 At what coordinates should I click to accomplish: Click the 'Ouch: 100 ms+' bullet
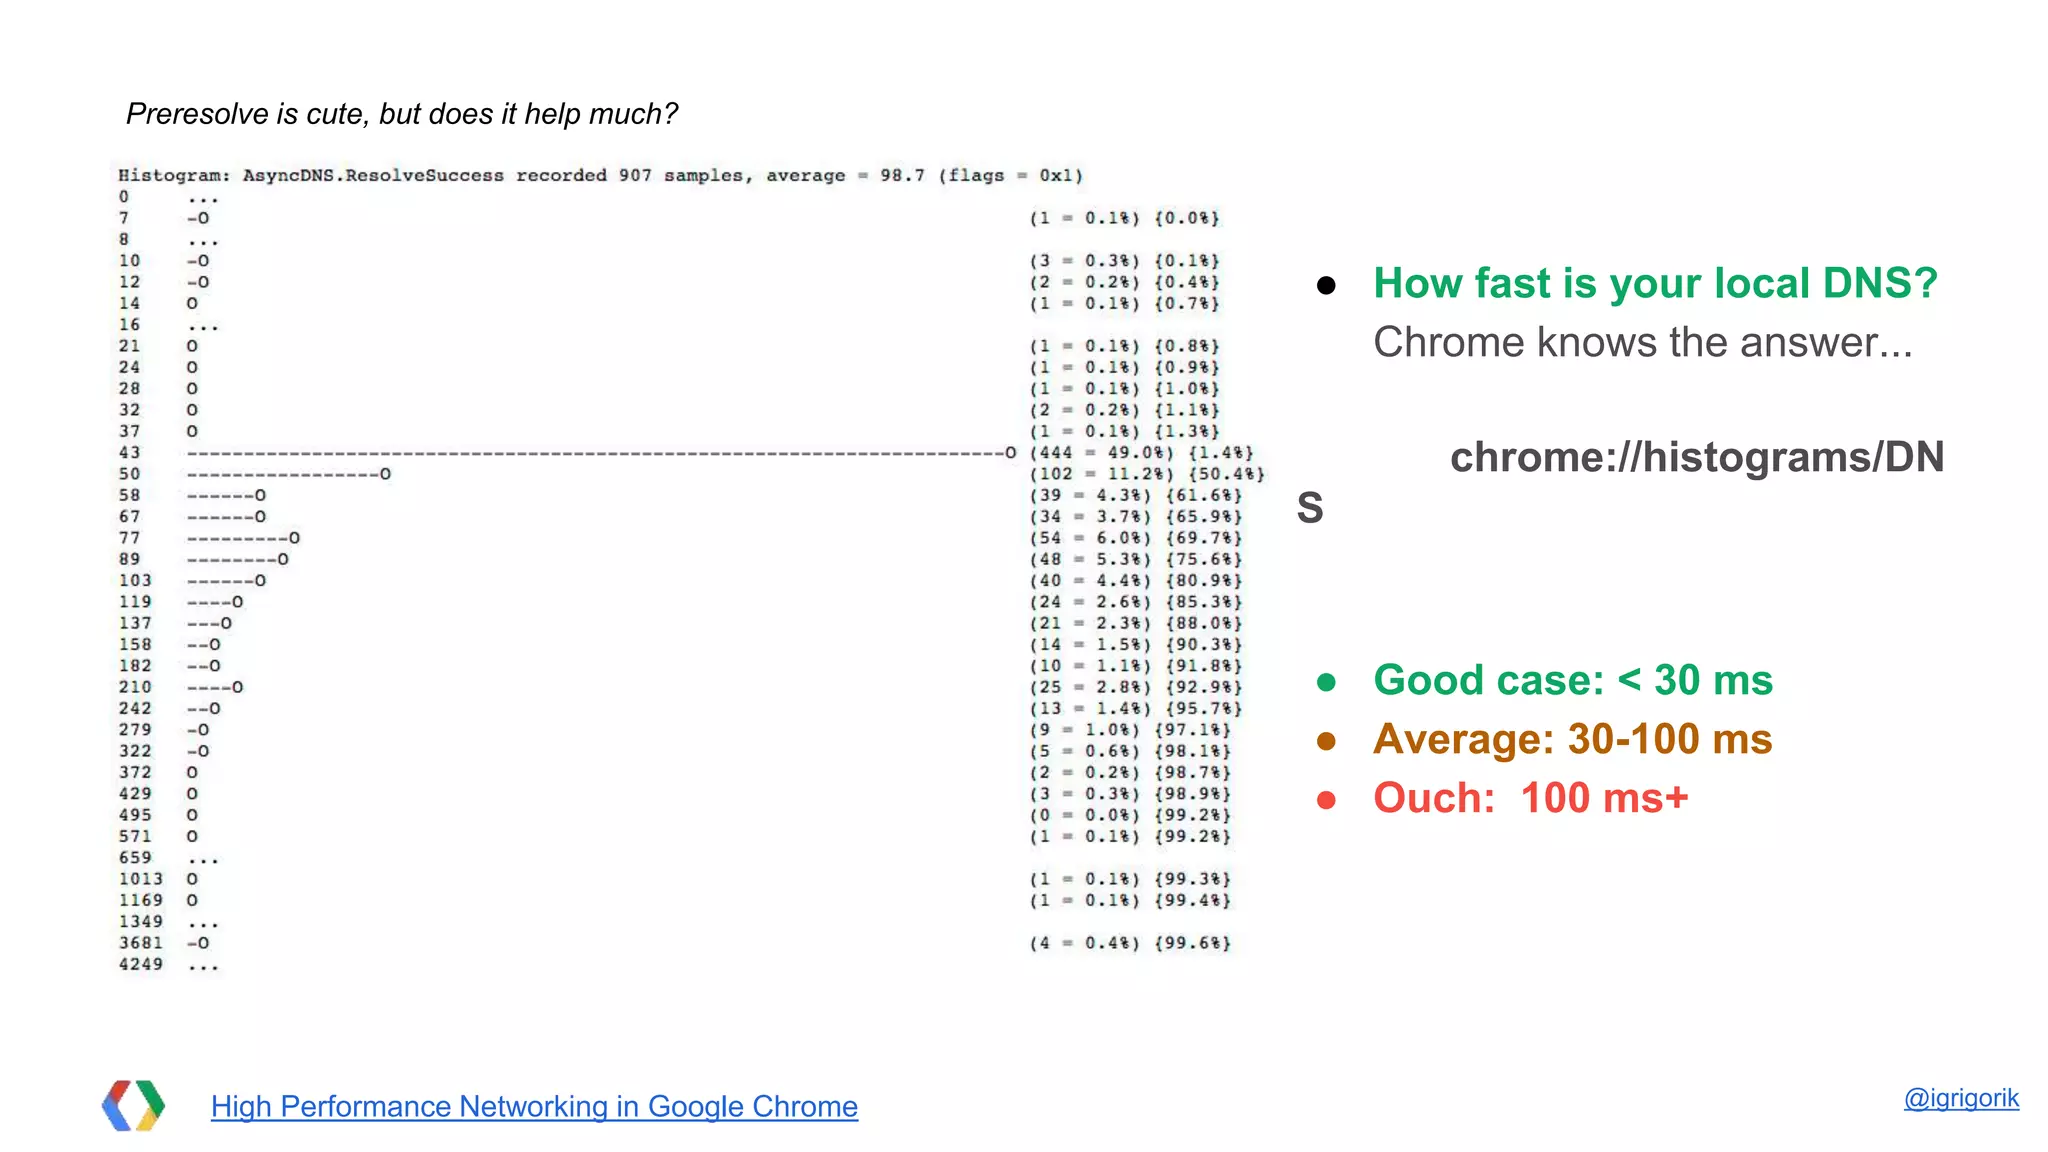tap(1530, 798)
